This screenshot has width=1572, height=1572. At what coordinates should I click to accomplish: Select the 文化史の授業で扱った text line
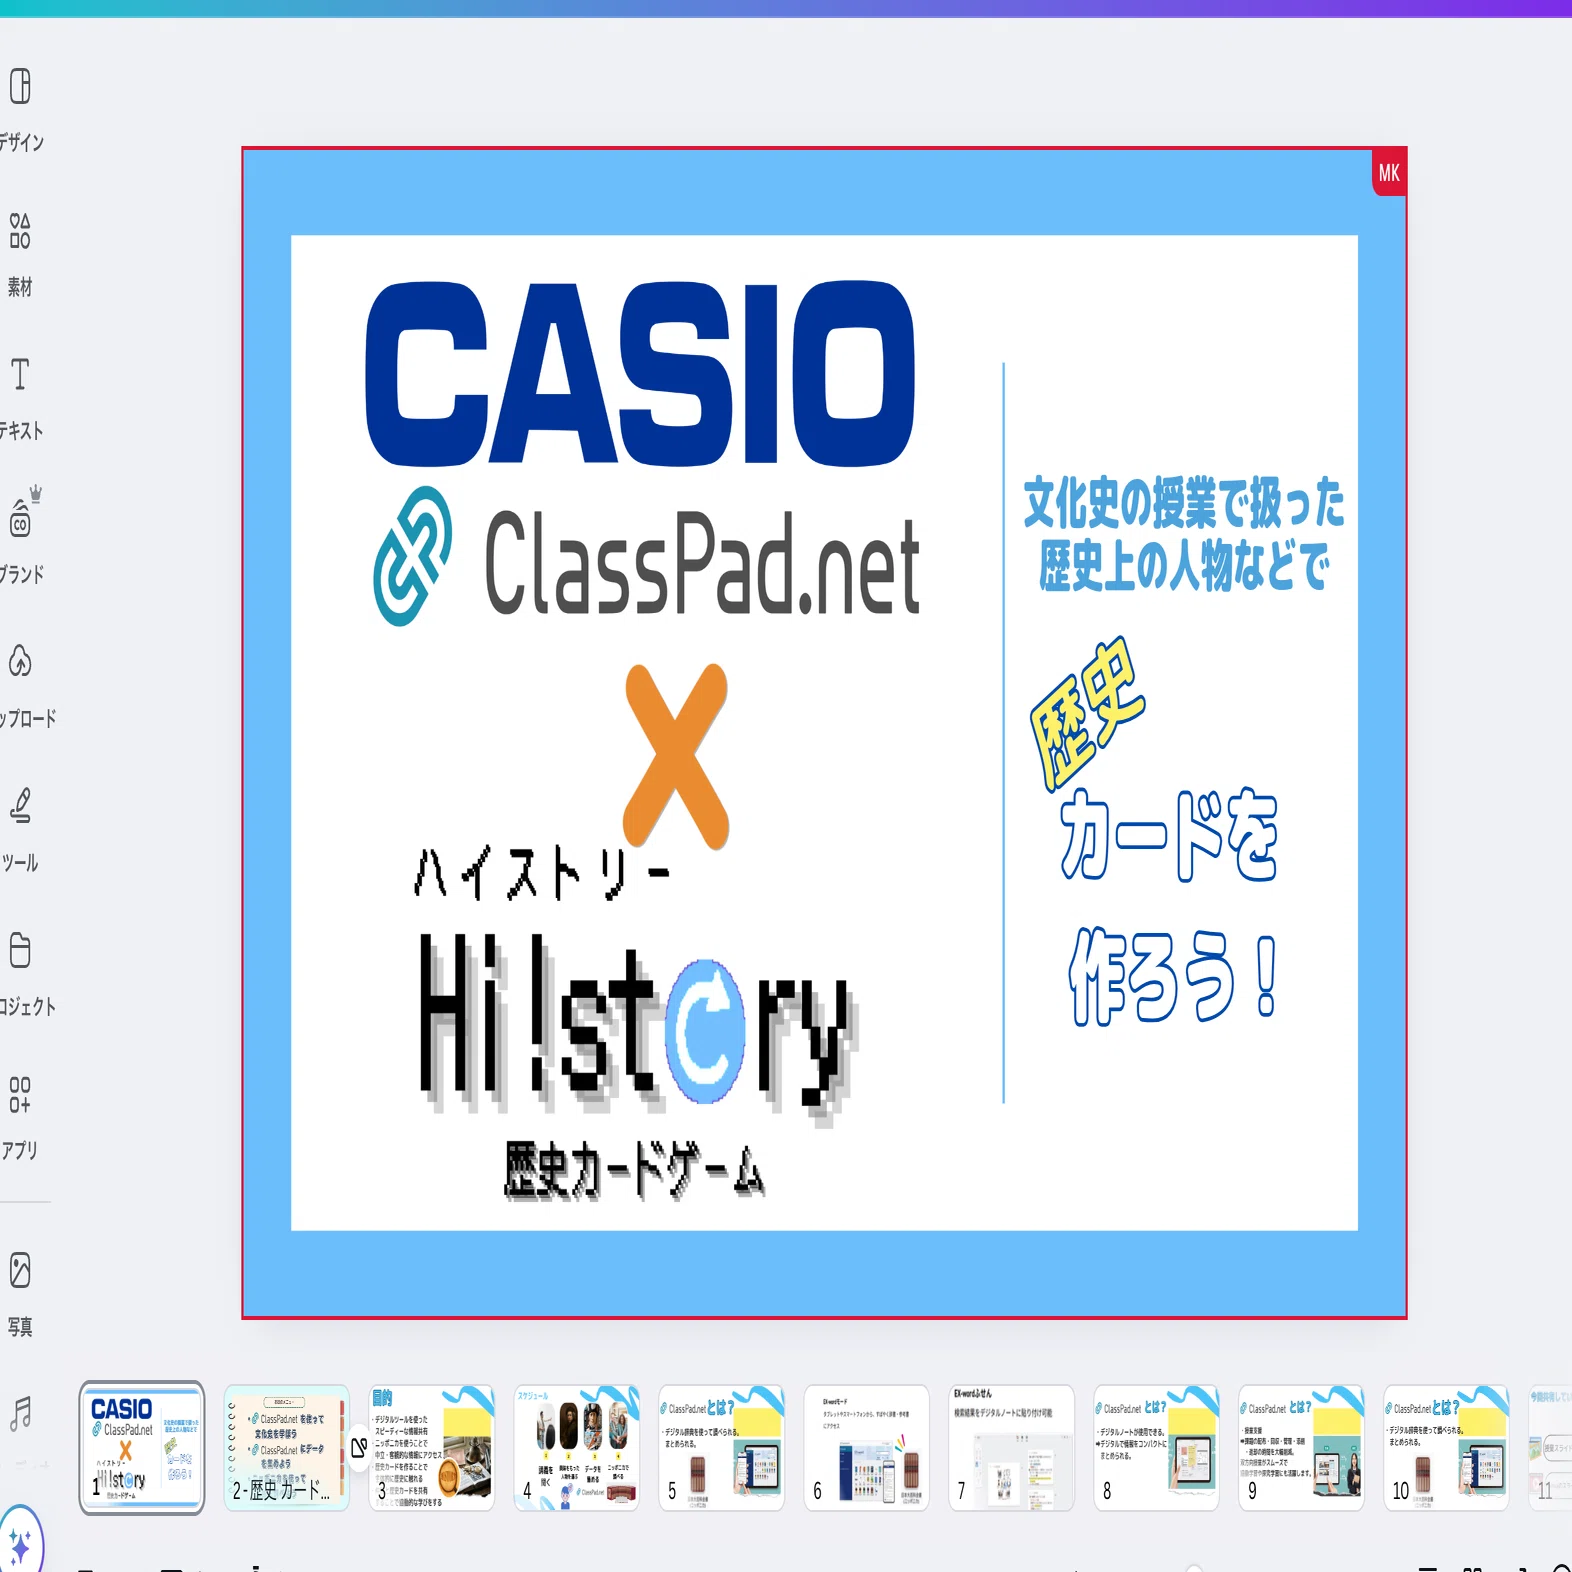[1184, 502]
